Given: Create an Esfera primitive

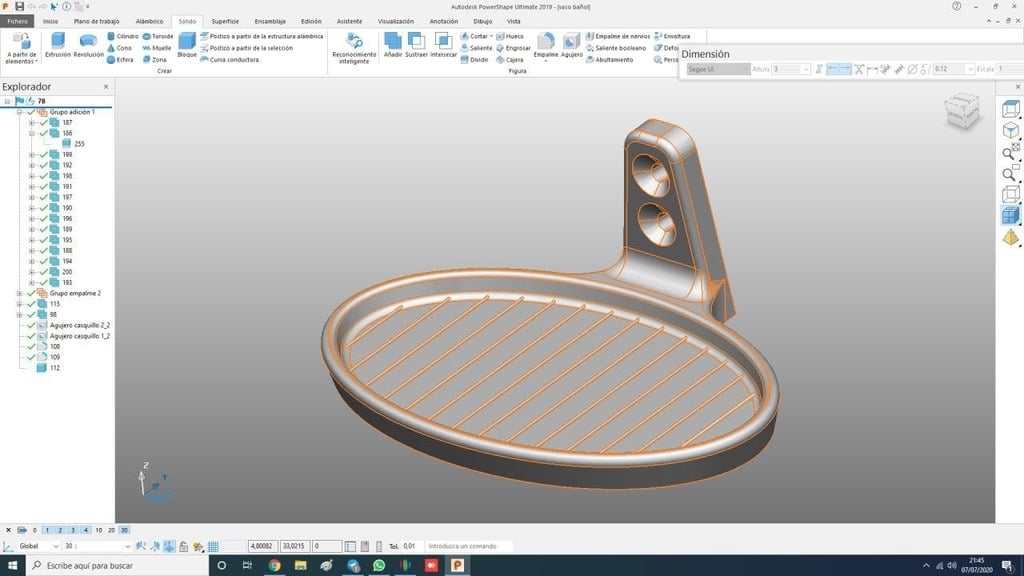Looking at the screenshot, I should coord(120,59).
